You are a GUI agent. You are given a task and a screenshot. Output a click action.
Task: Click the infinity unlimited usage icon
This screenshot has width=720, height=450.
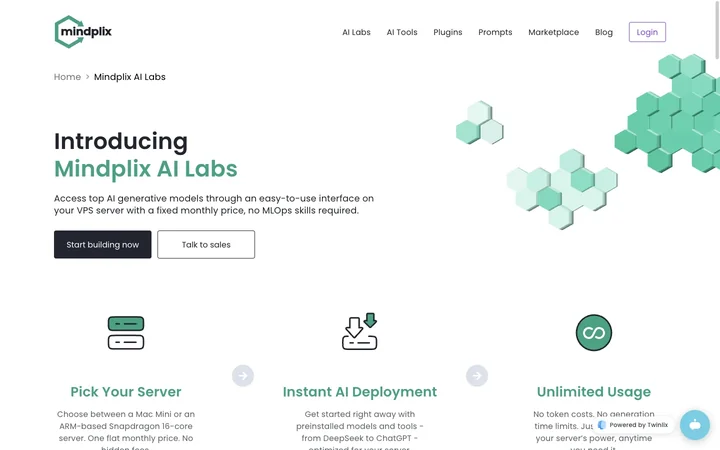[594, 332]
